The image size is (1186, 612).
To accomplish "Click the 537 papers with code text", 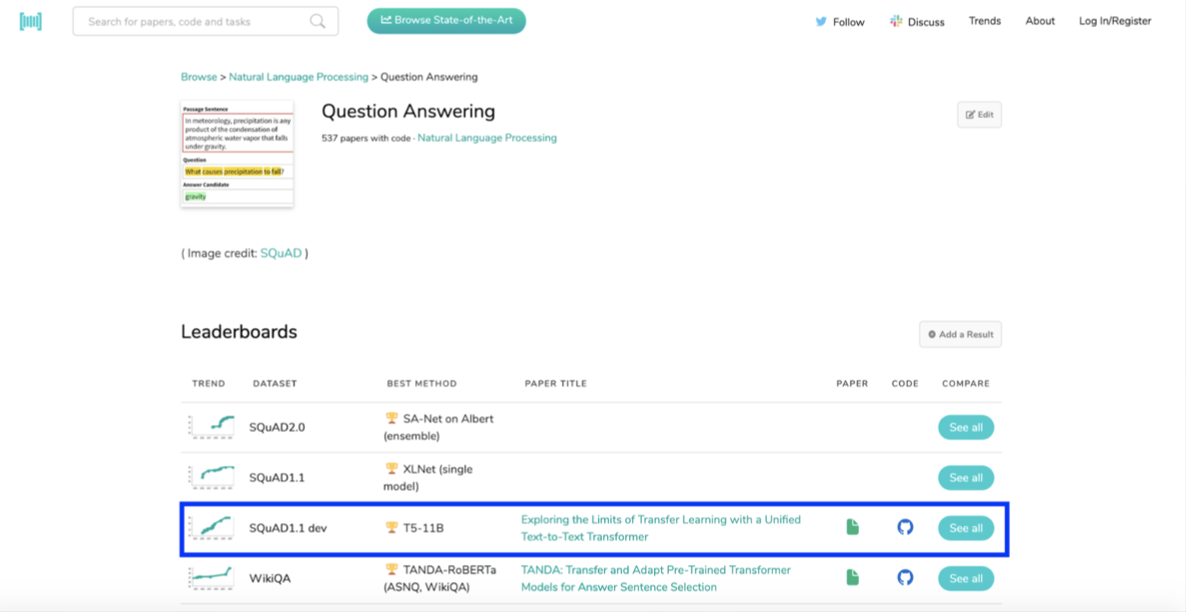I will pos(367,138).
